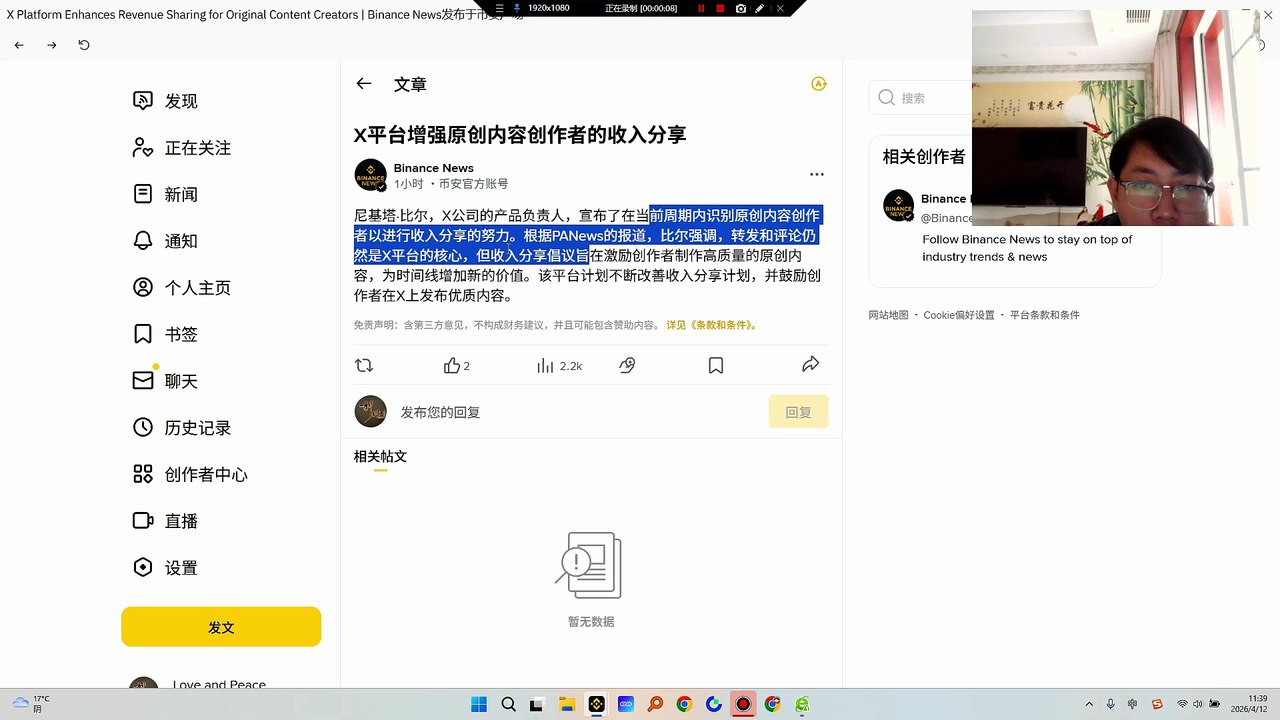
Task: Open the three-dot more menu on article
Action: pyautogui.click(x=817, y=174)
